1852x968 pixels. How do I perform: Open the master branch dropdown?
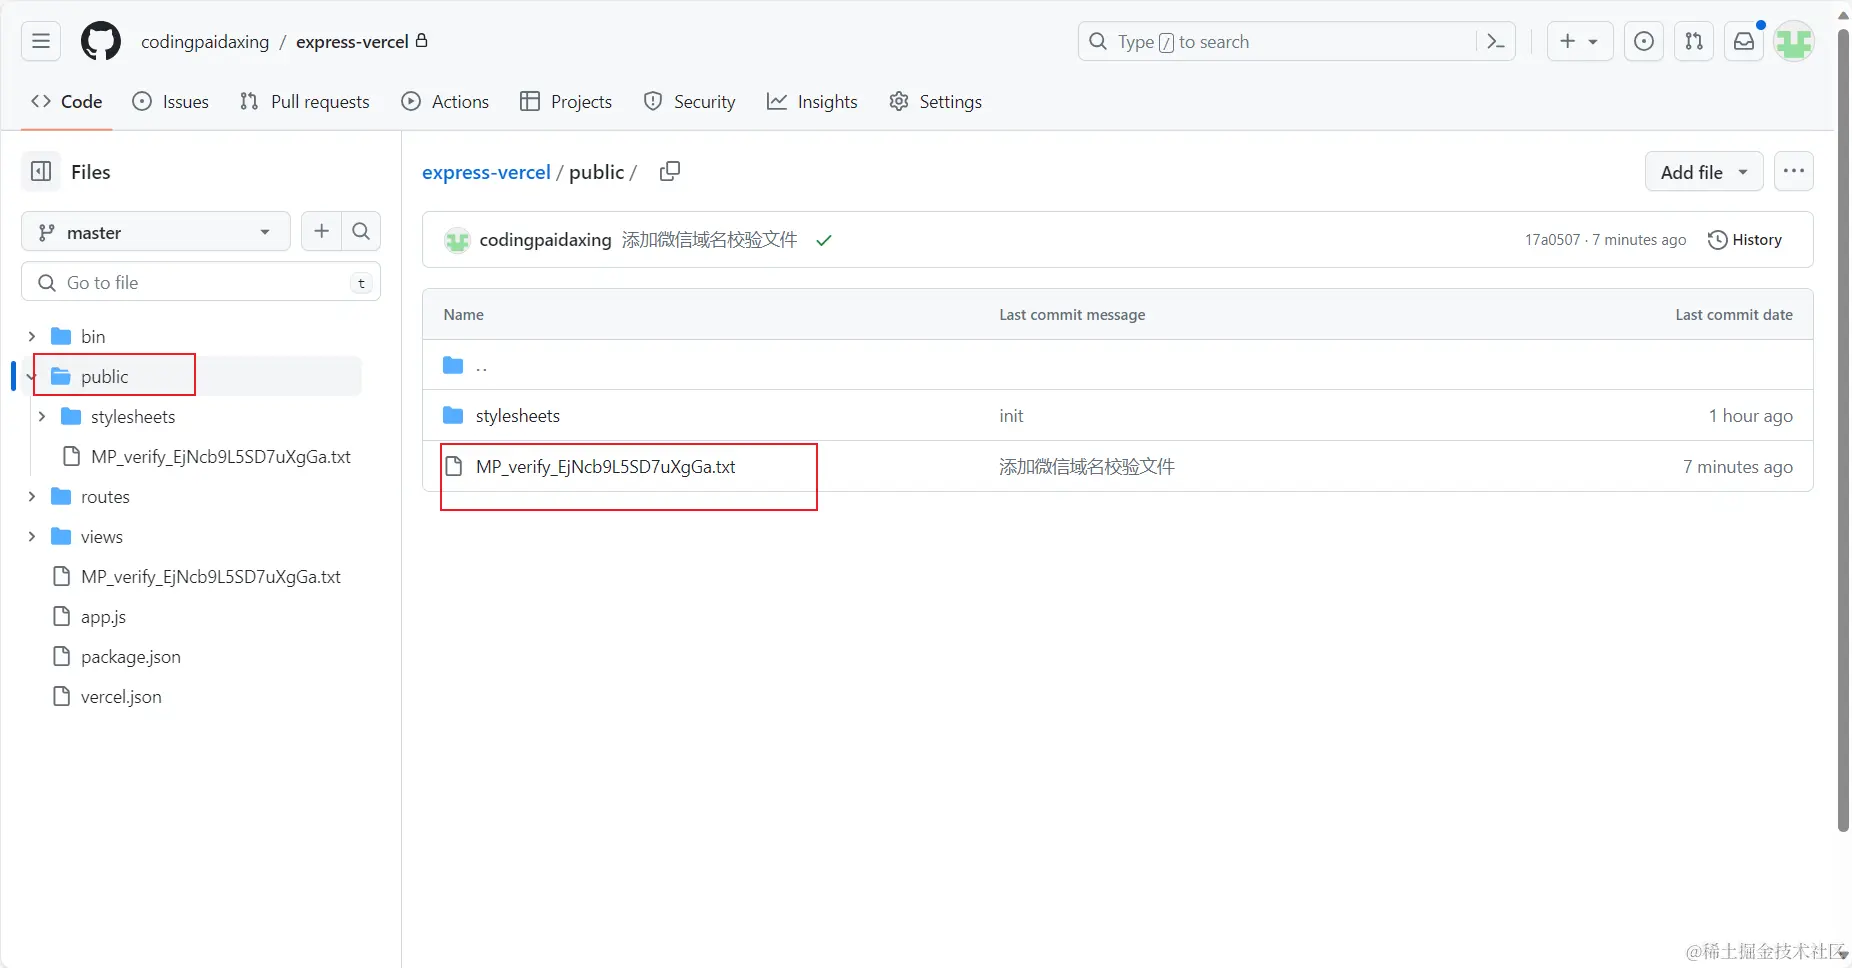(156, 231)
